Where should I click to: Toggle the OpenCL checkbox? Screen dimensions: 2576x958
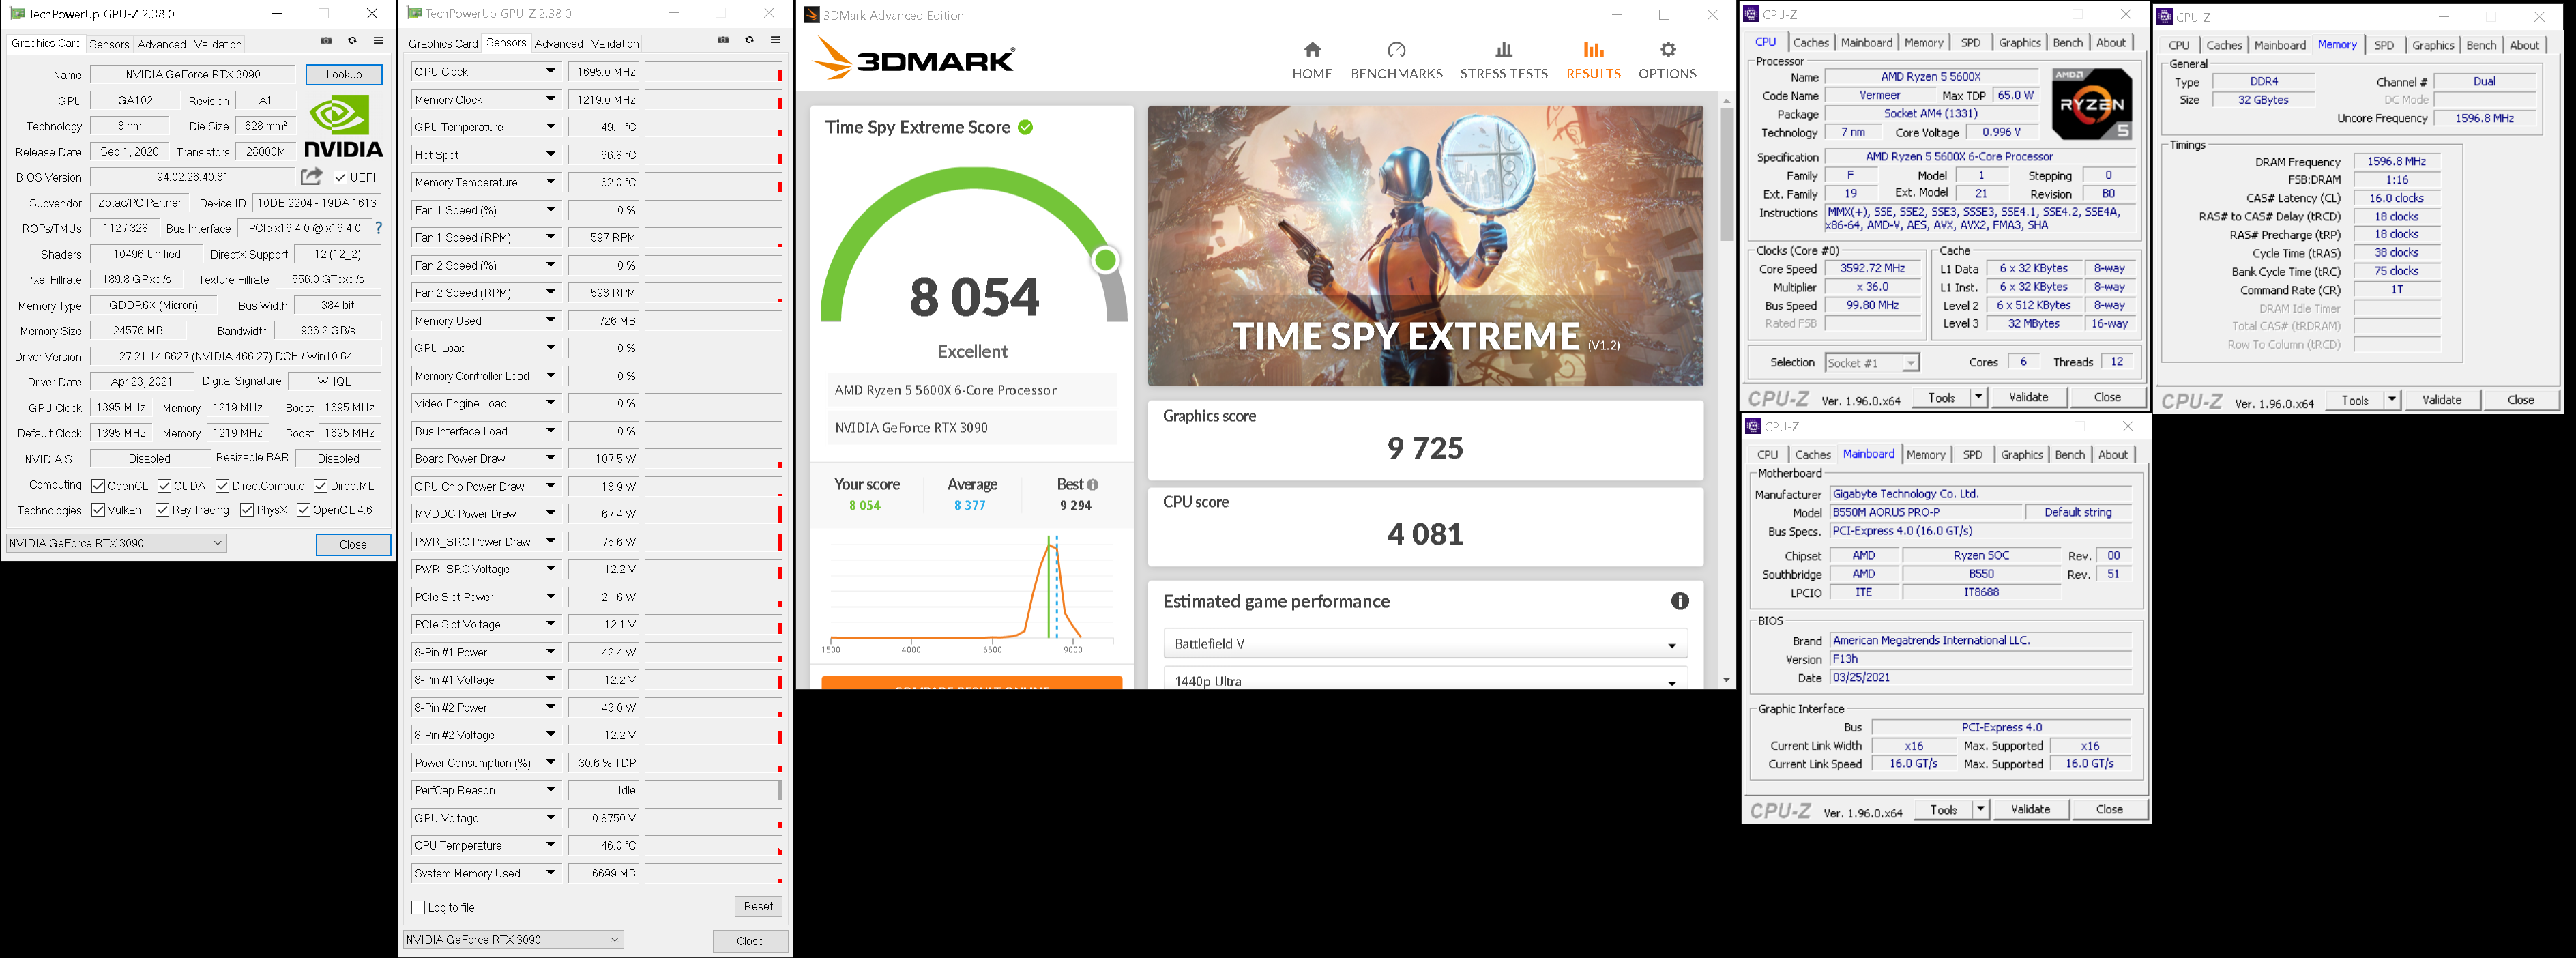[98, 486]
